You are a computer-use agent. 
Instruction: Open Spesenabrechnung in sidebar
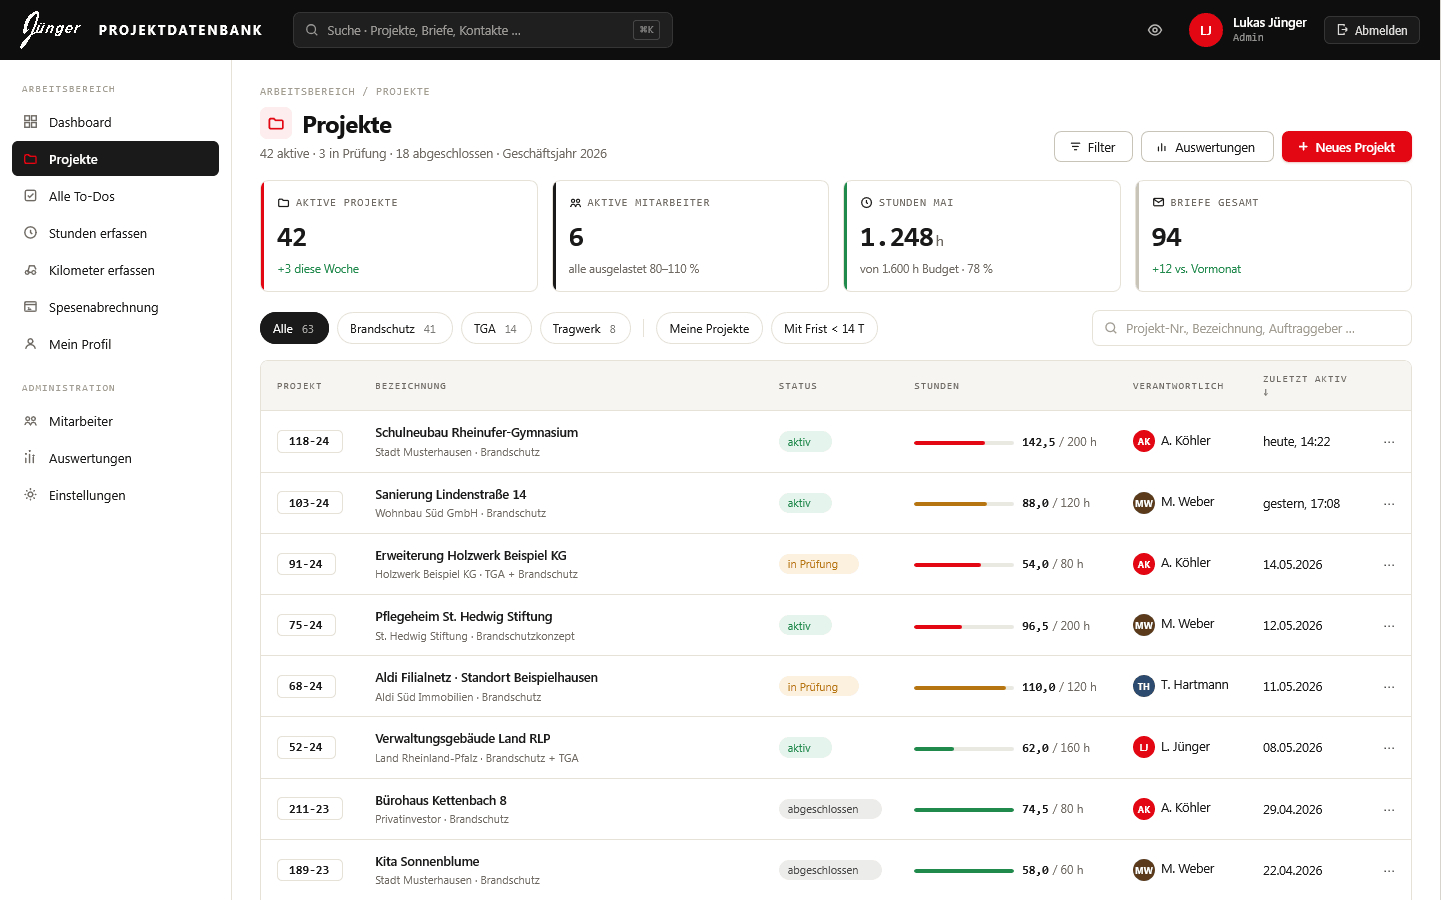click(x=115, y=307)
